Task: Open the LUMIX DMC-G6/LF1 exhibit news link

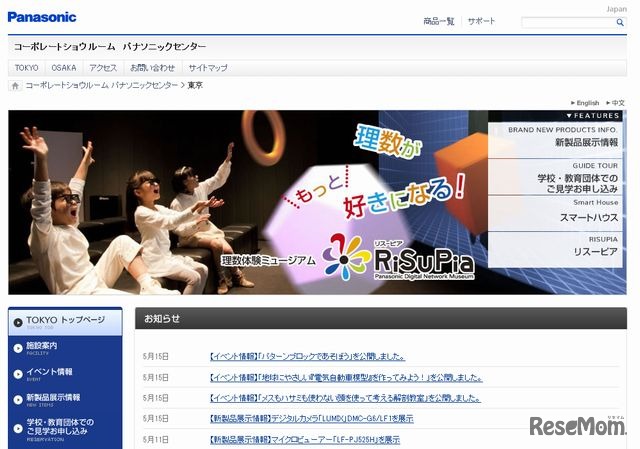Action: tap(311, 418)
